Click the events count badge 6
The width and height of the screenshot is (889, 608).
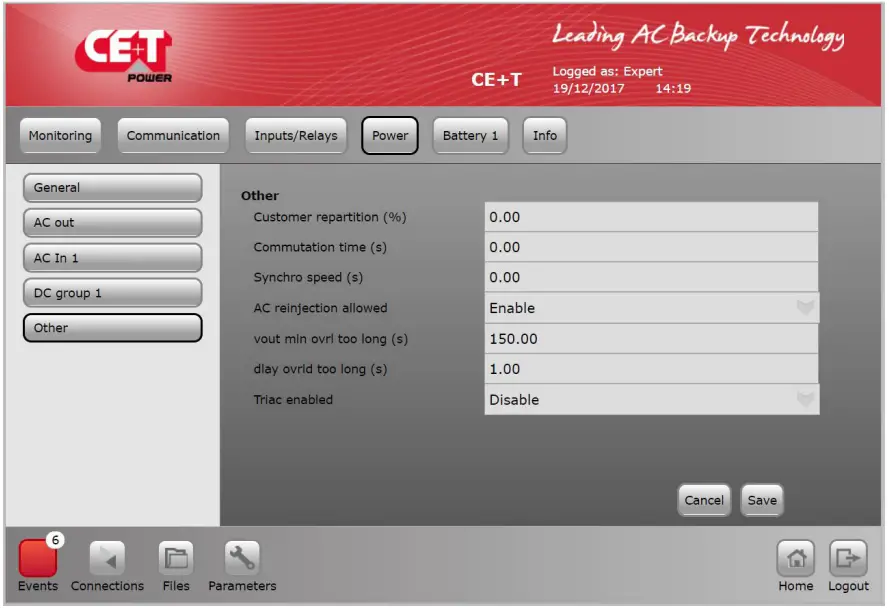pyautogui.click(x=55, y=540)
